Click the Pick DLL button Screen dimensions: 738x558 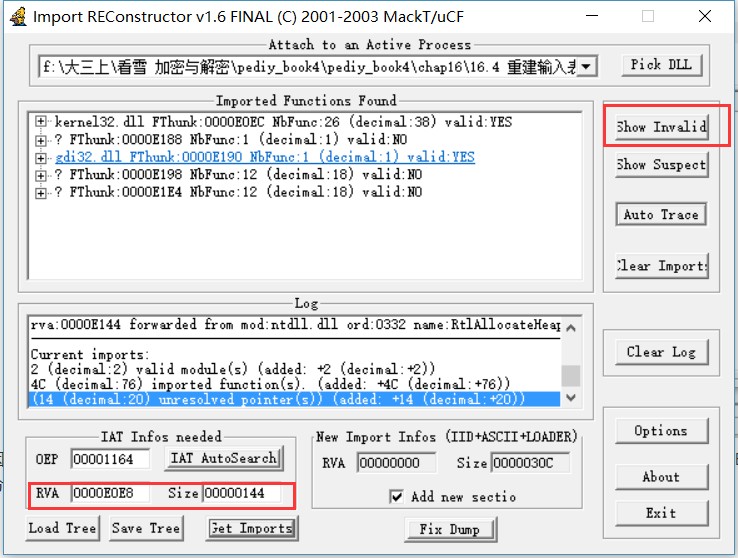point(661,64)
